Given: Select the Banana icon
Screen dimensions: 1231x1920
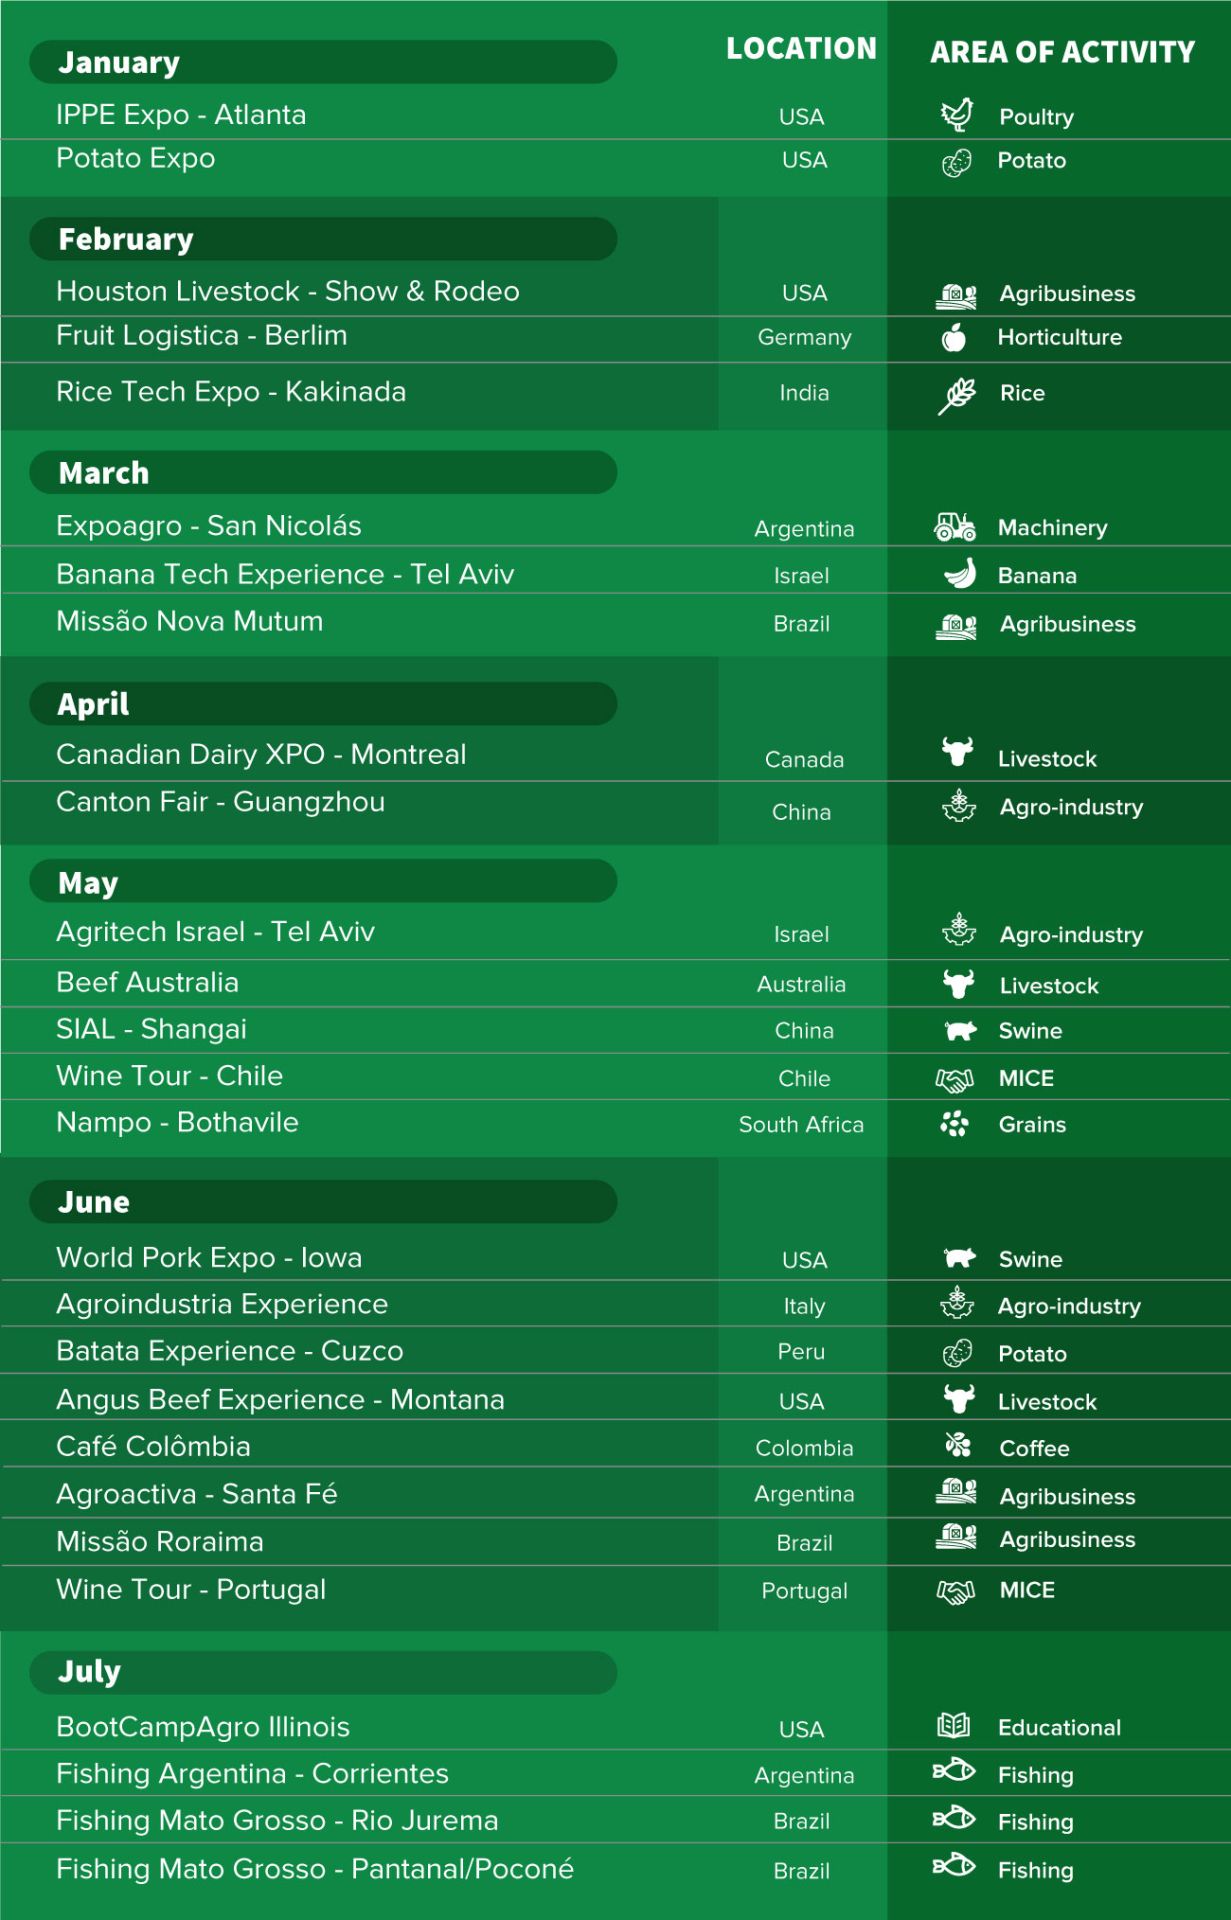Looking at the screenshot, I should (x=960, y=574).
